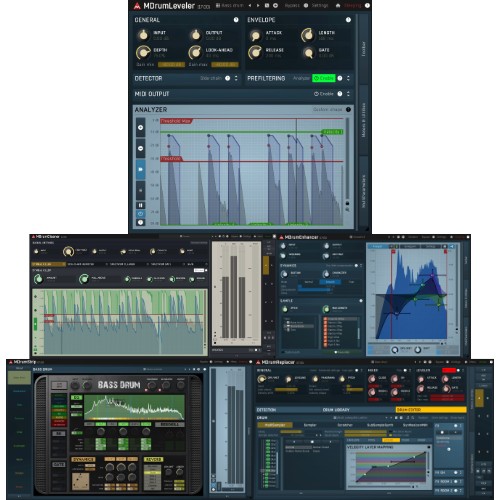Click the INPUT knob in MDrumLeveler
500x500 pixels.
(143, 35)
